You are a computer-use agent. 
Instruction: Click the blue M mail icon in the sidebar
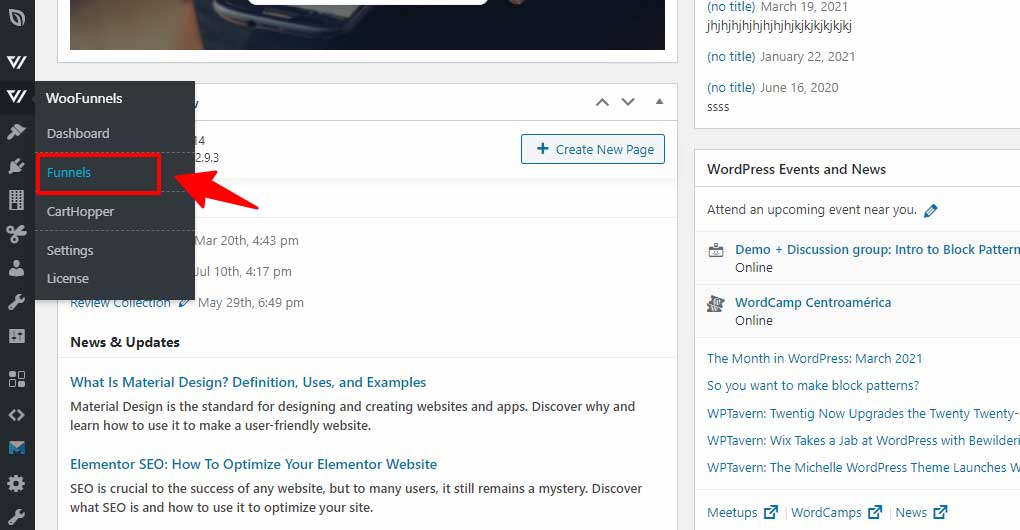17,447
